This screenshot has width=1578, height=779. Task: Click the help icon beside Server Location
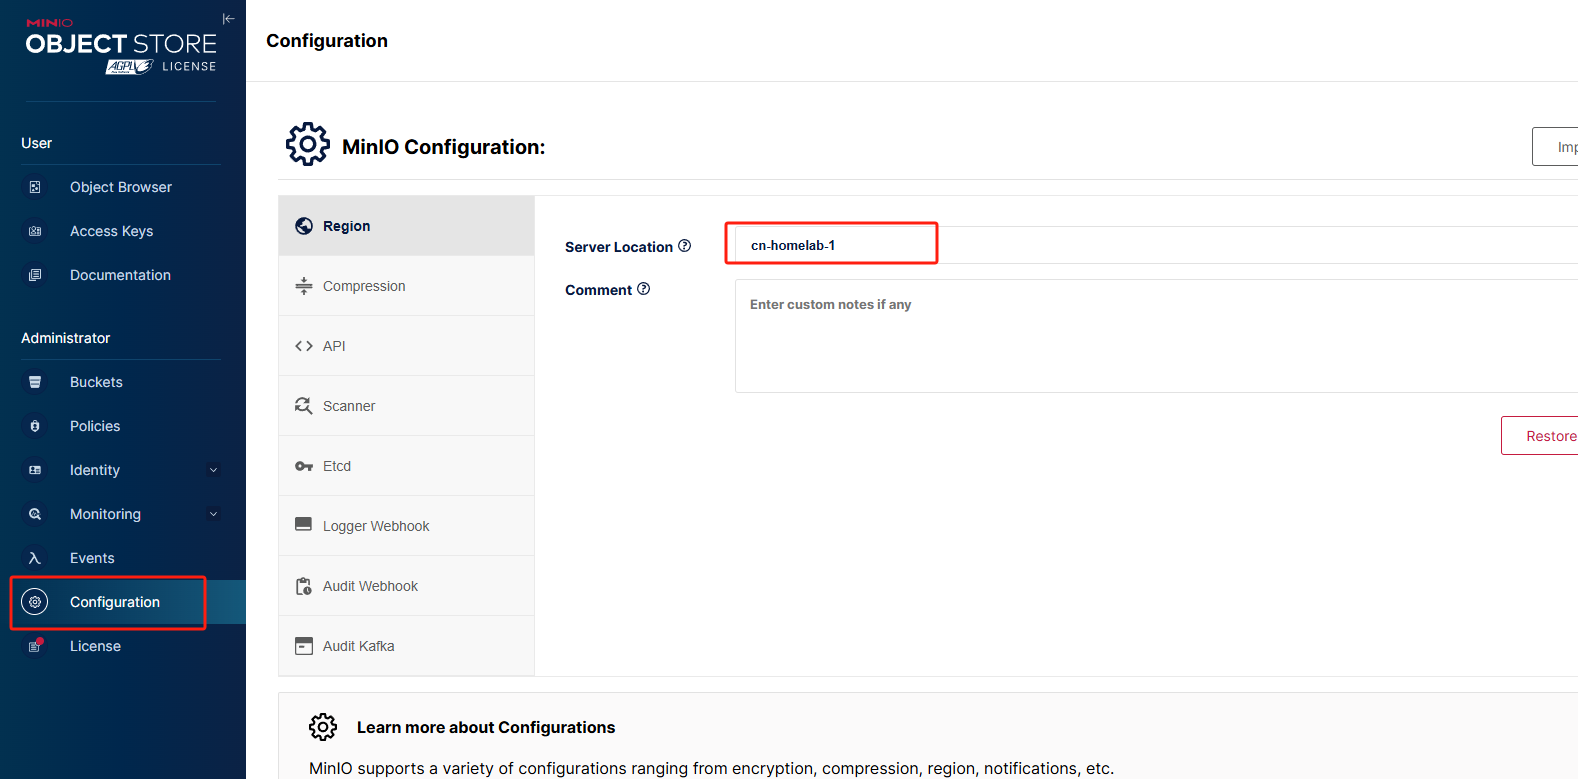pyautogui.click(x=685, y=246)
